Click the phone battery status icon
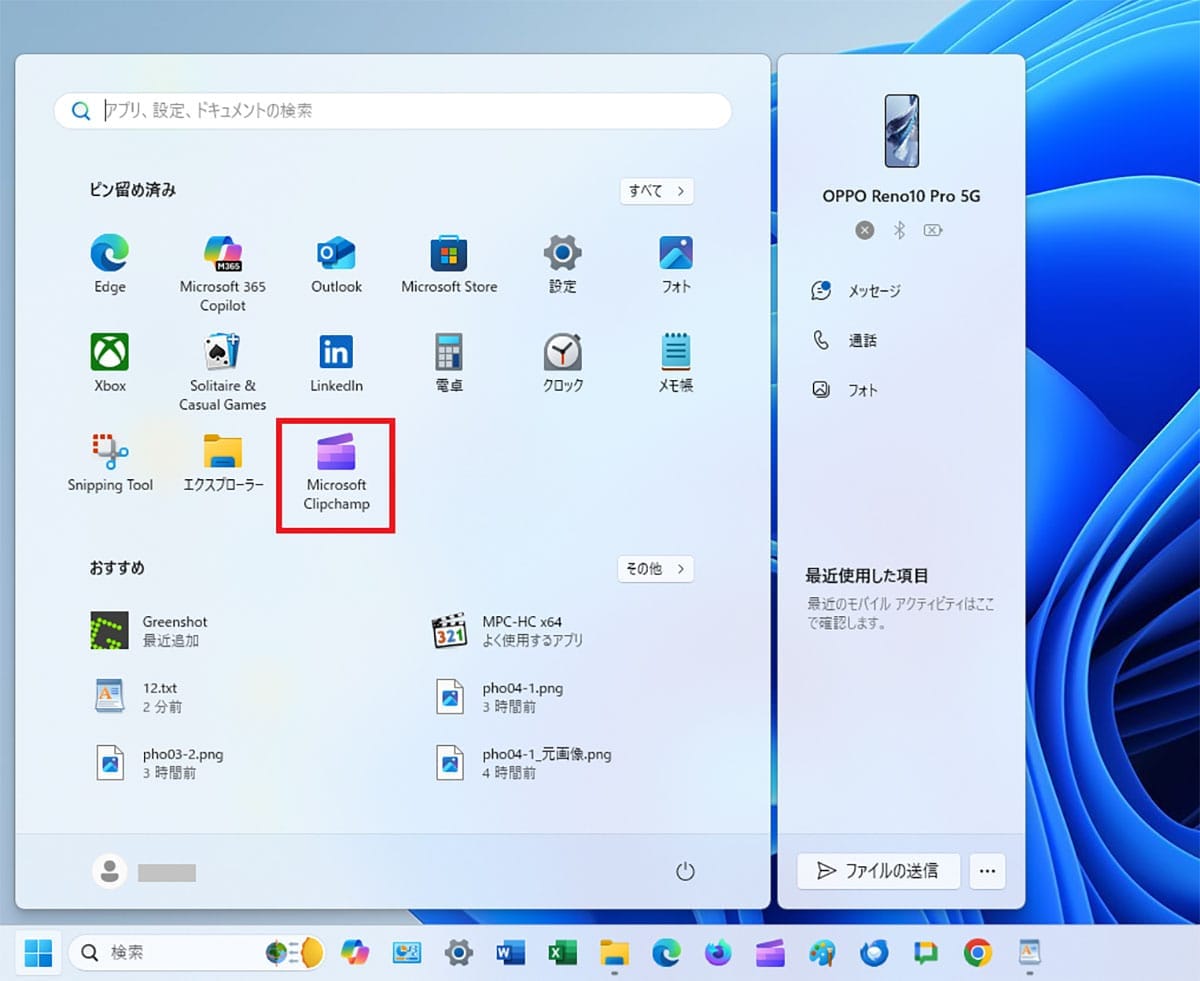Viewport: 1200px width, 981px height. [933, 231]
